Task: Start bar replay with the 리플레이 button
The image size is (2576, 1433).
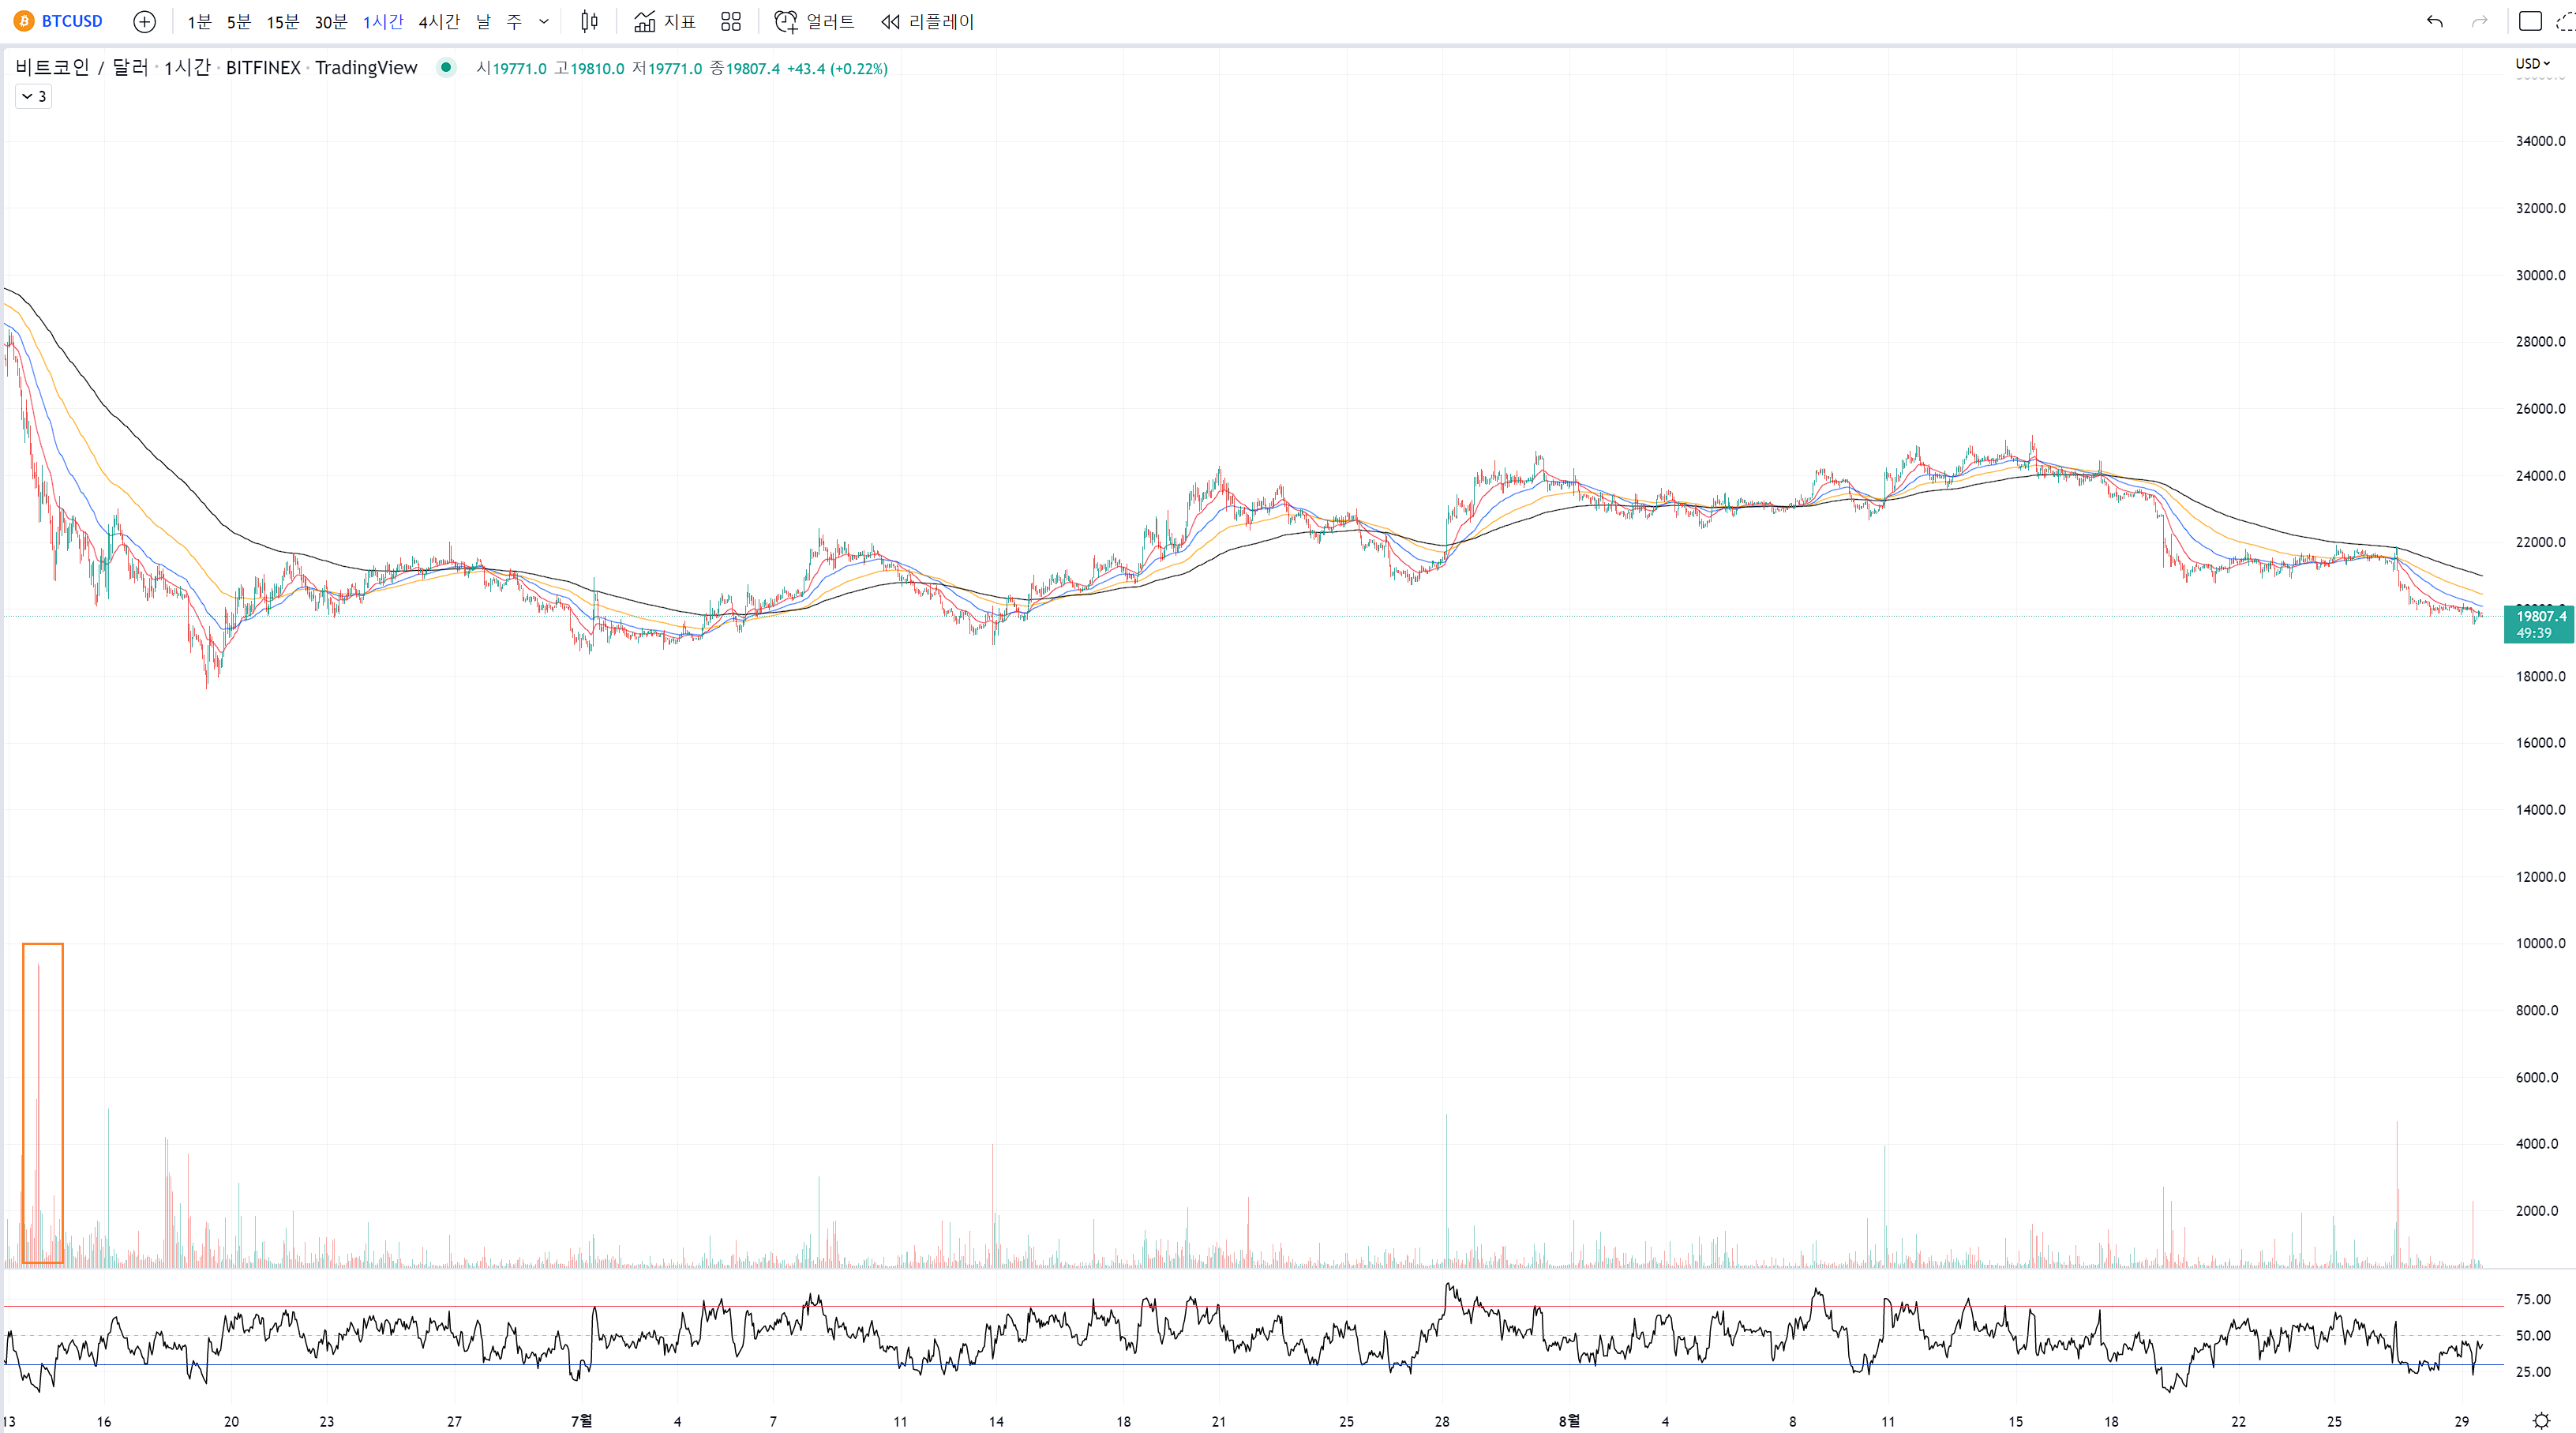Action: pos(927,21)
